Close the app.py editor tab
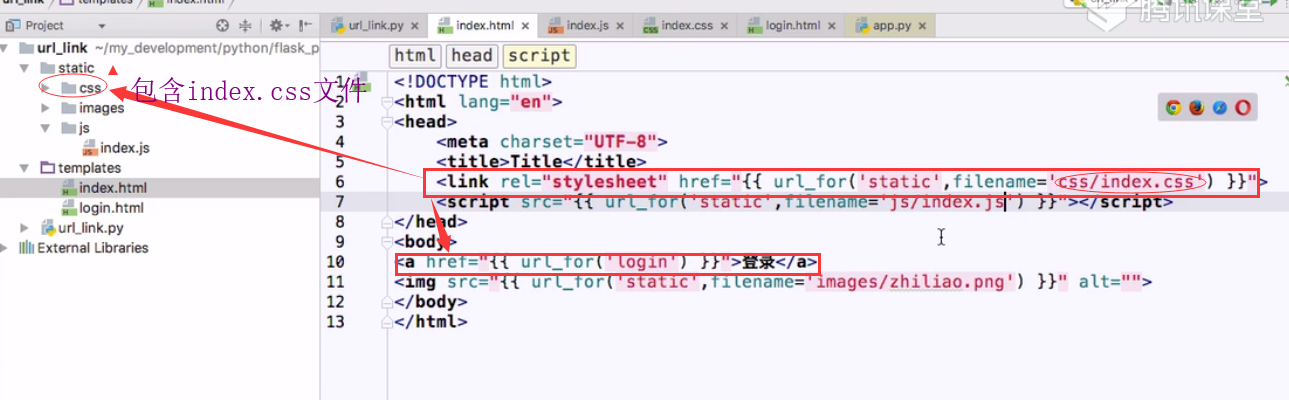1289x400 pixels. 921,27
